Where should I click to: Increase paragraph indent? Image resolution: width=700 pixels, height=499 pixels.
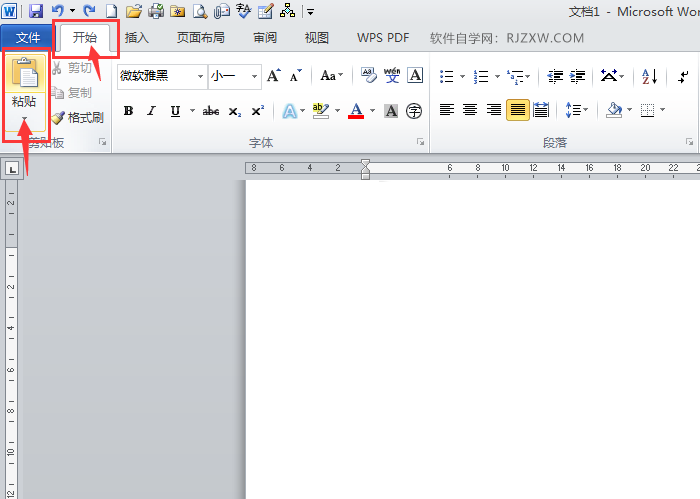click(578, 76)
